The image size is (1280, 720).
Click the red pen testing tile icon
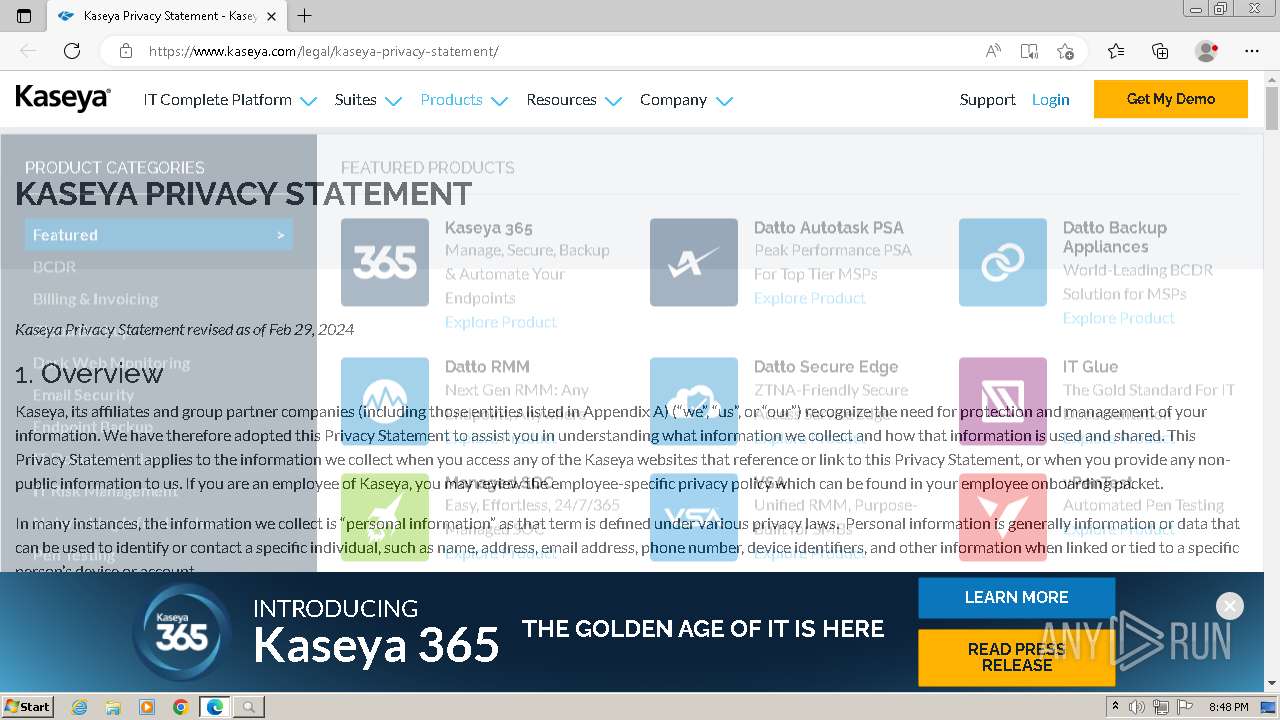point(1003,517)
